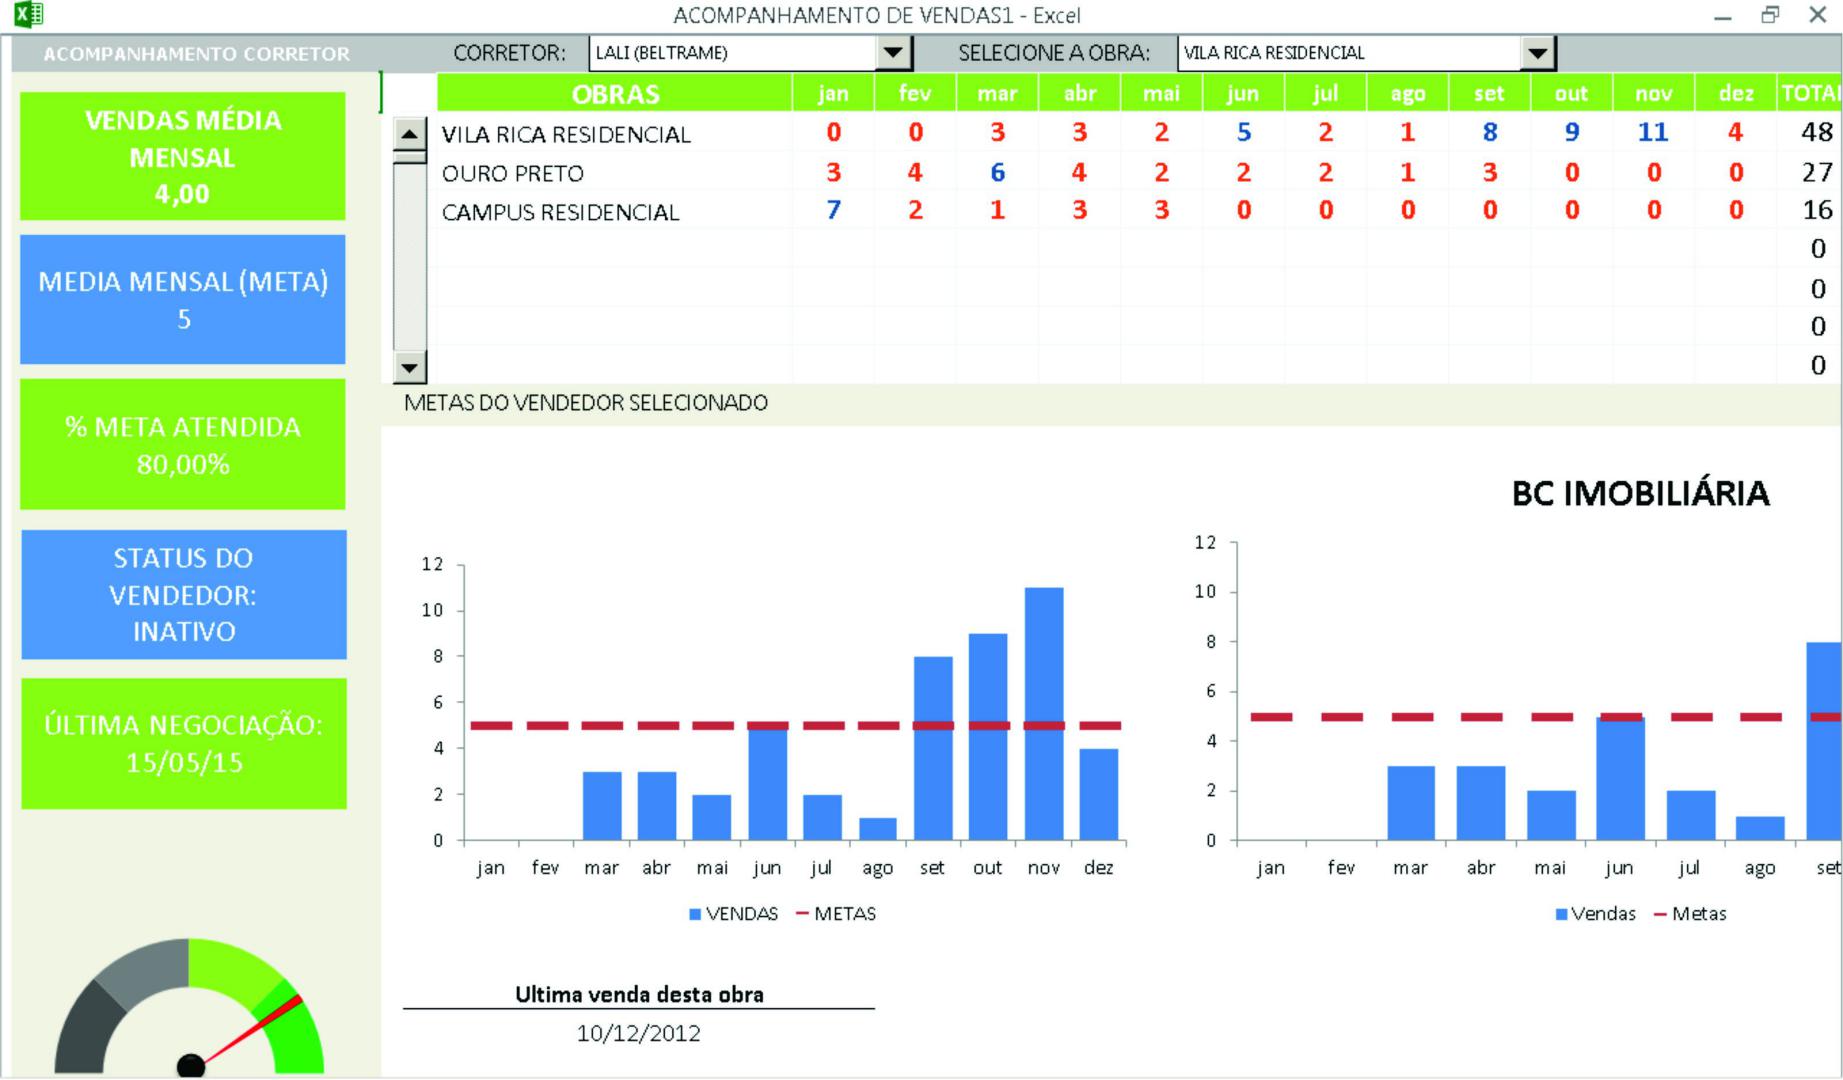Image resolution: width=1843 pixels, height=1080 pixels.
Task: Select the November bar in sales chart
Action: point(1043,713)
